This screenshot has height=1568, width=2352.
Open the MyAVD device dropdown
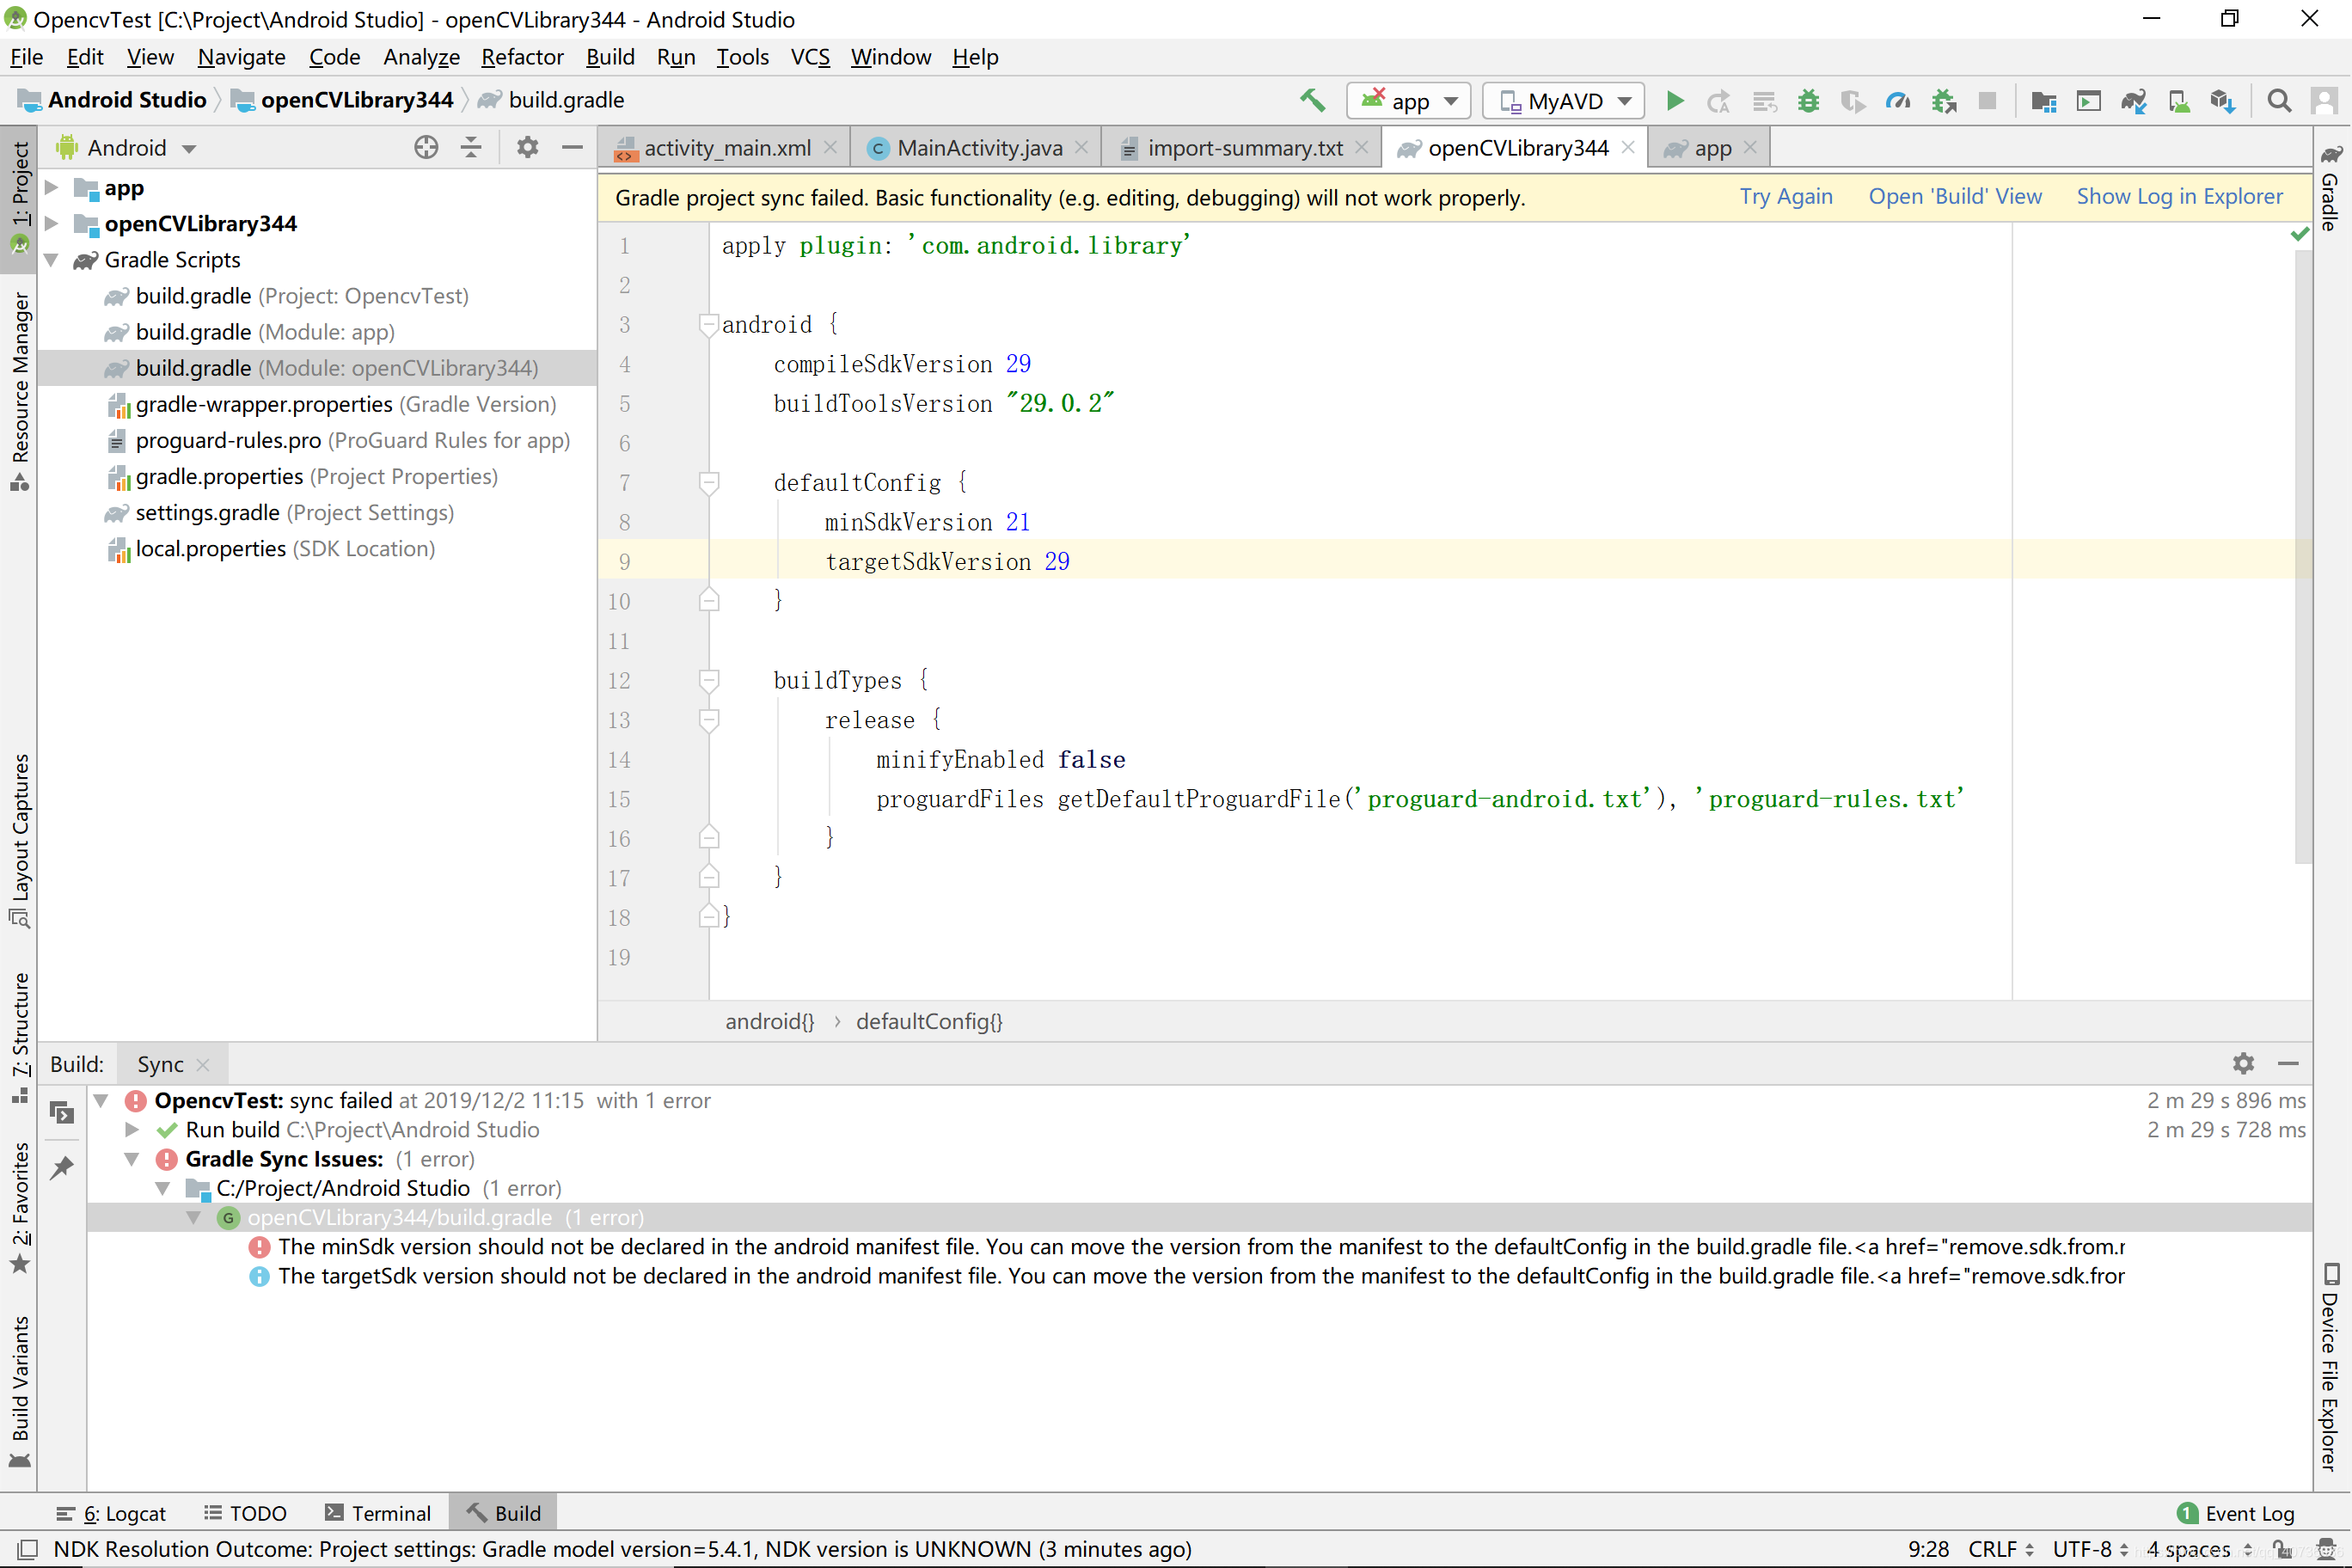point(1564,101)
